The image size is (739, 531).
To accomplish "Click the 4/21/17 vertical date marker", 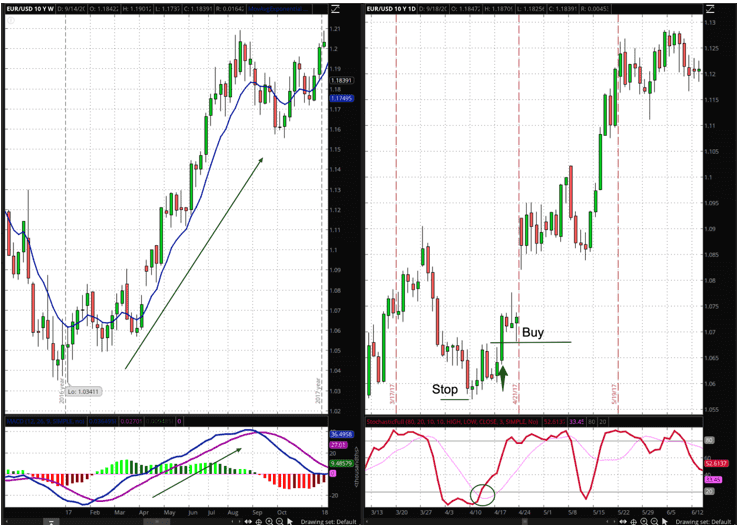I will tap(515, 393).
